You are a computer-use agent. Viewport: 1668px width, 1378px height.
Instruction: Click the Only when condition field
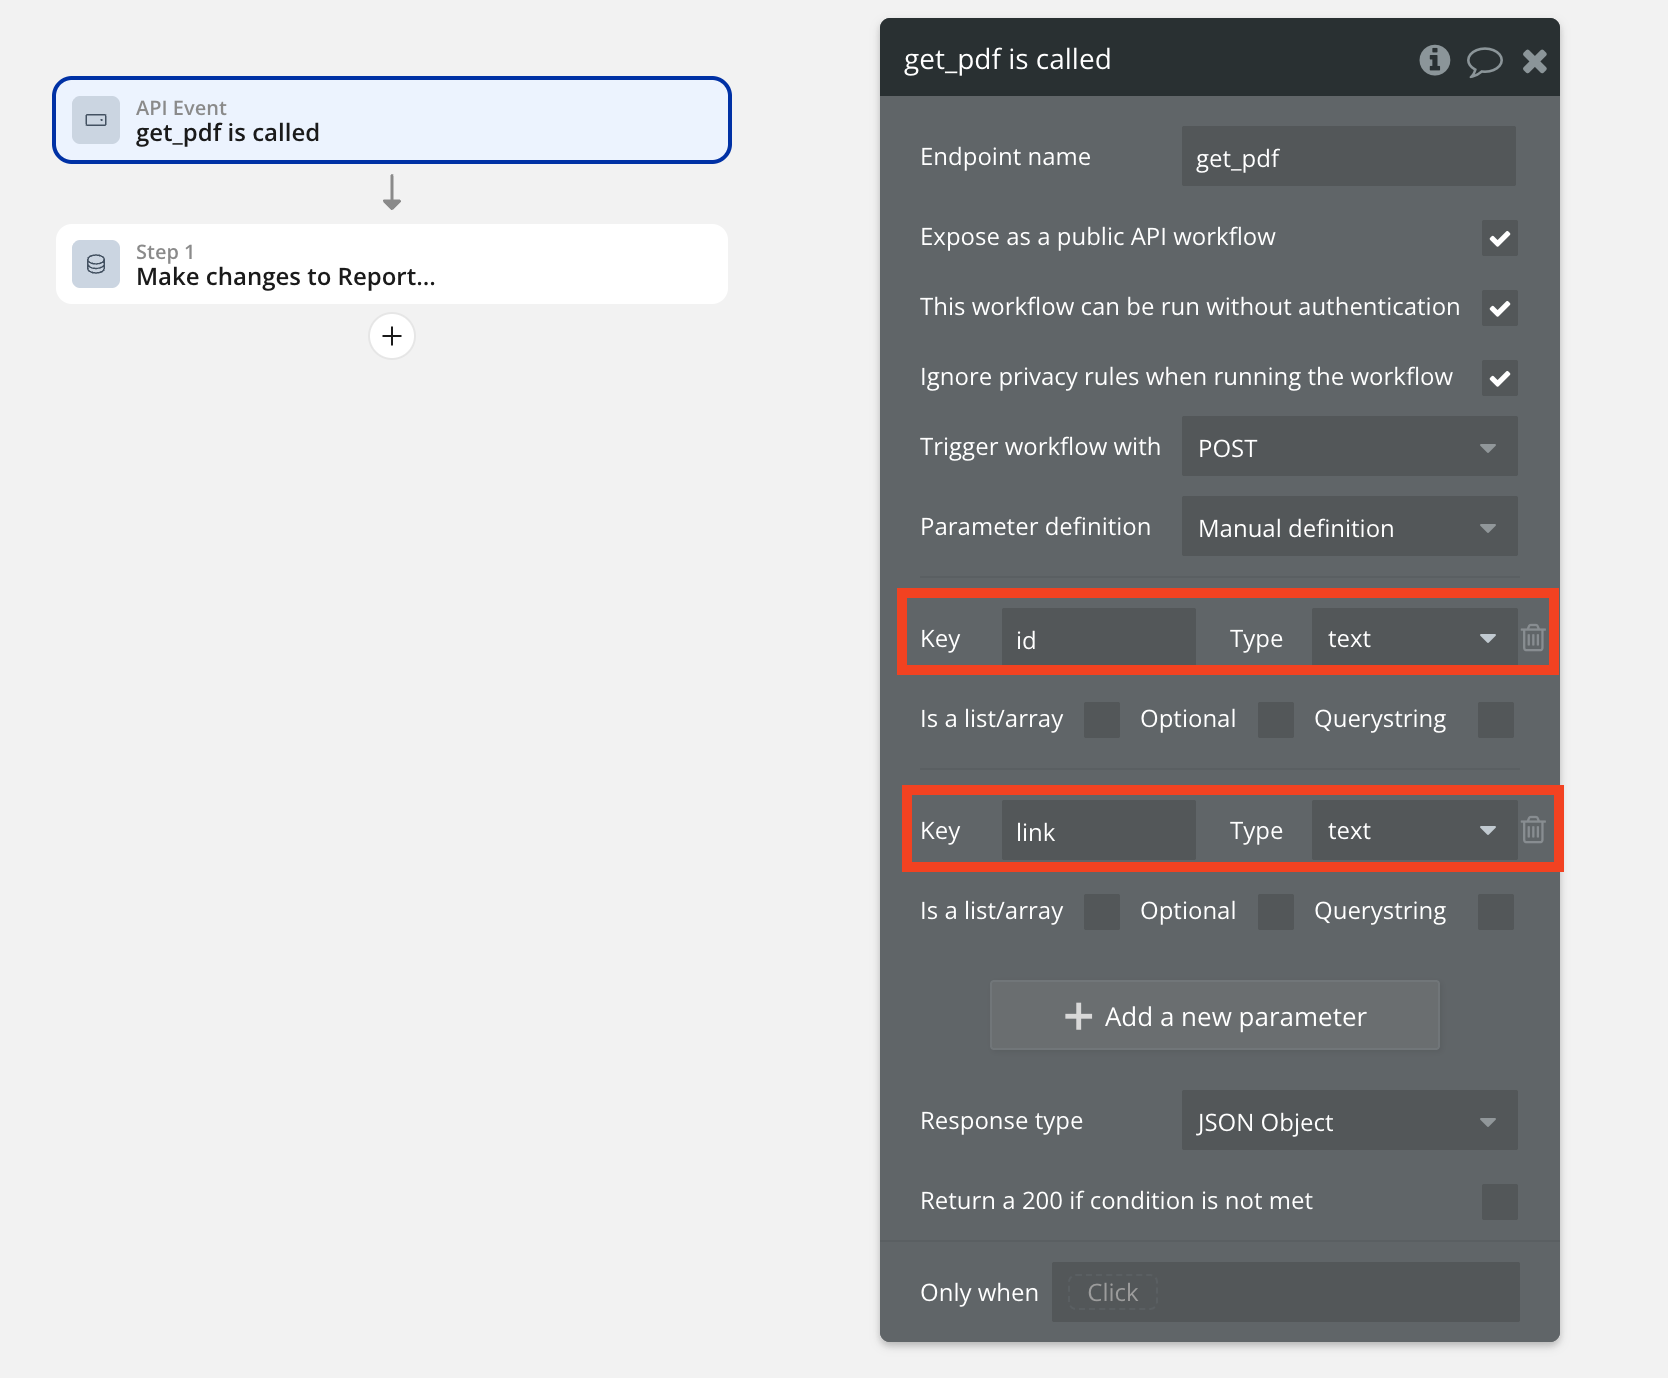pos(1285,1292)
